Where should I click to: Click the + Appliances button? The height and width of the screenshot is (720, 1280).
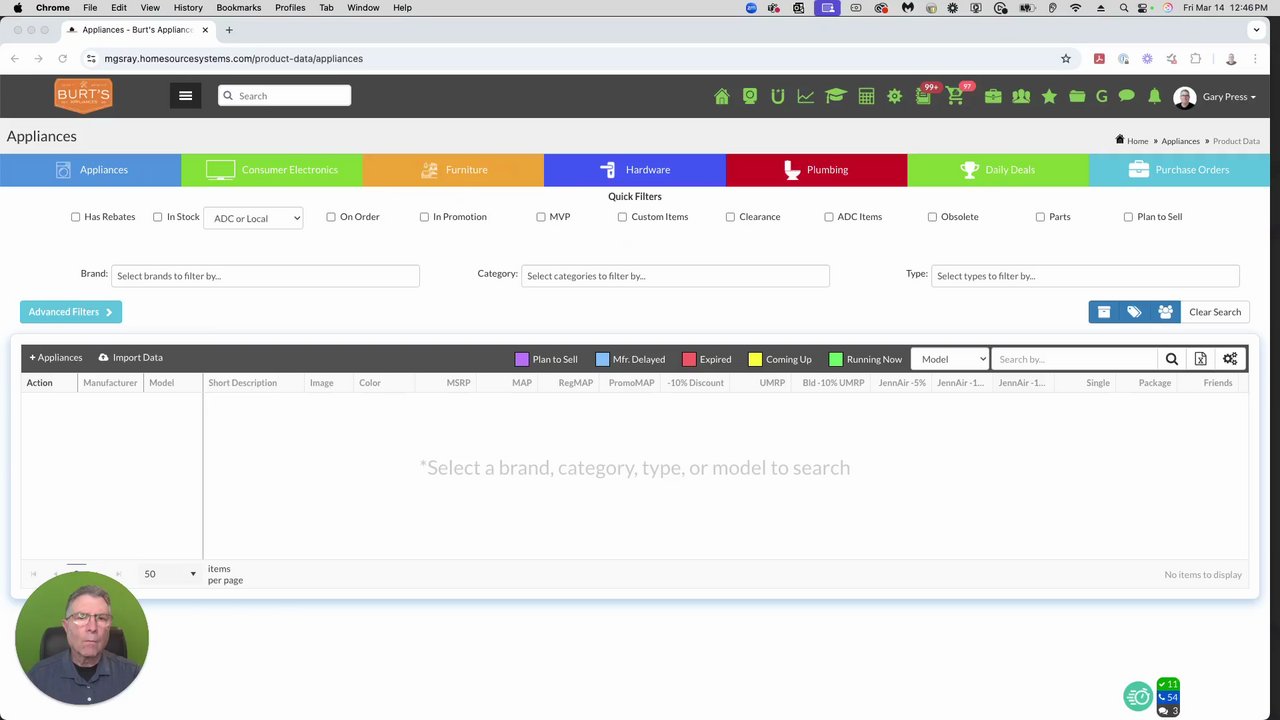tap(56, 357)
